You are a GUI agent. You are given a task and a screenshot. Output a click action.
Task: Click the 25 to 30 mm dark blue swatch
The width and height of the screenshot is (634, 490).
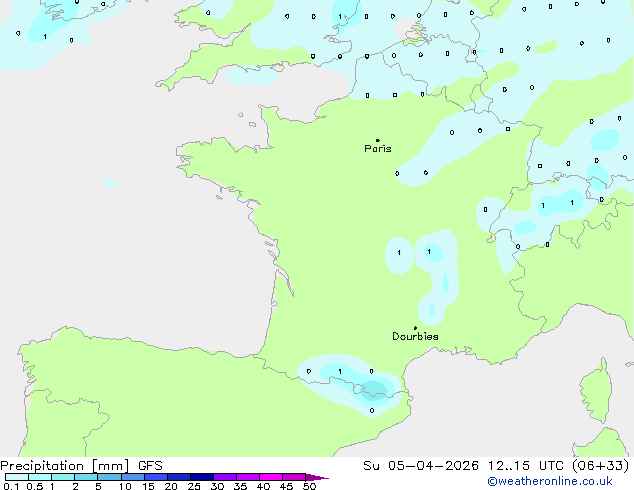coord(202,477)
